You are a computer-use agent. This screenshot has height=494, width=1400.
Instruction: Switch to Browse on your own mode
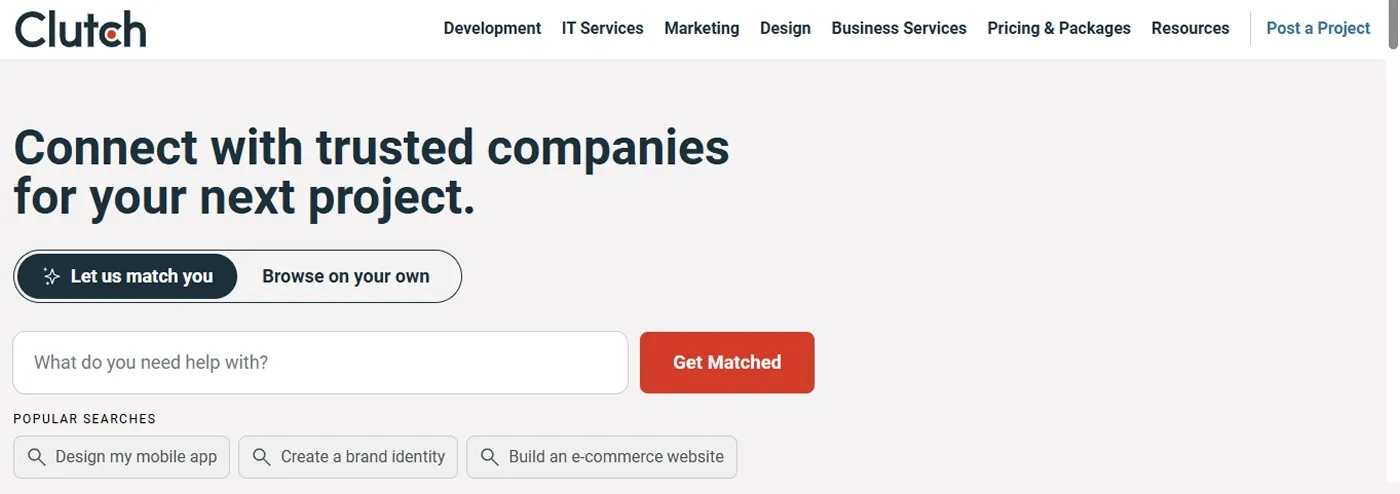346,277
